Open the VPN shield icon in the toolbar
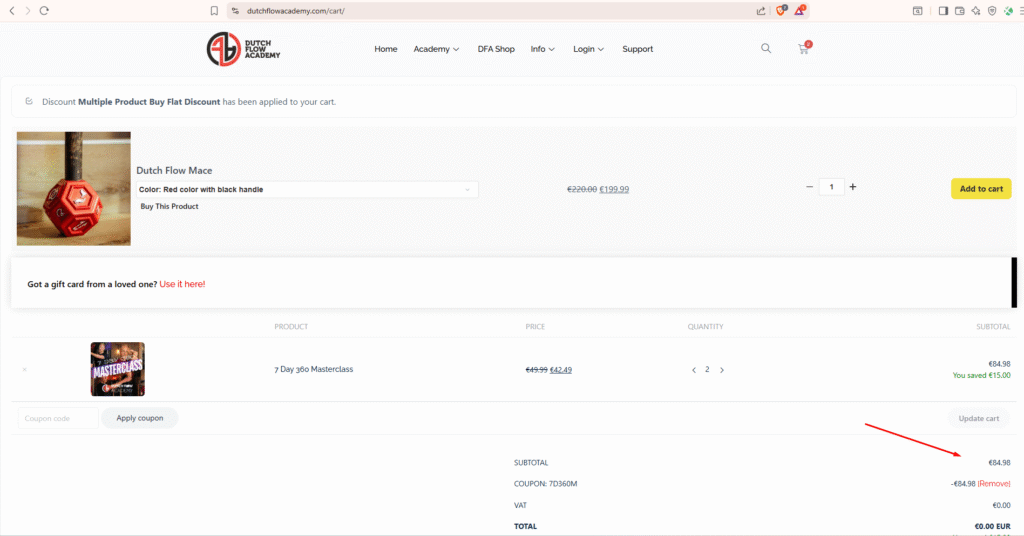 (992, 10)
